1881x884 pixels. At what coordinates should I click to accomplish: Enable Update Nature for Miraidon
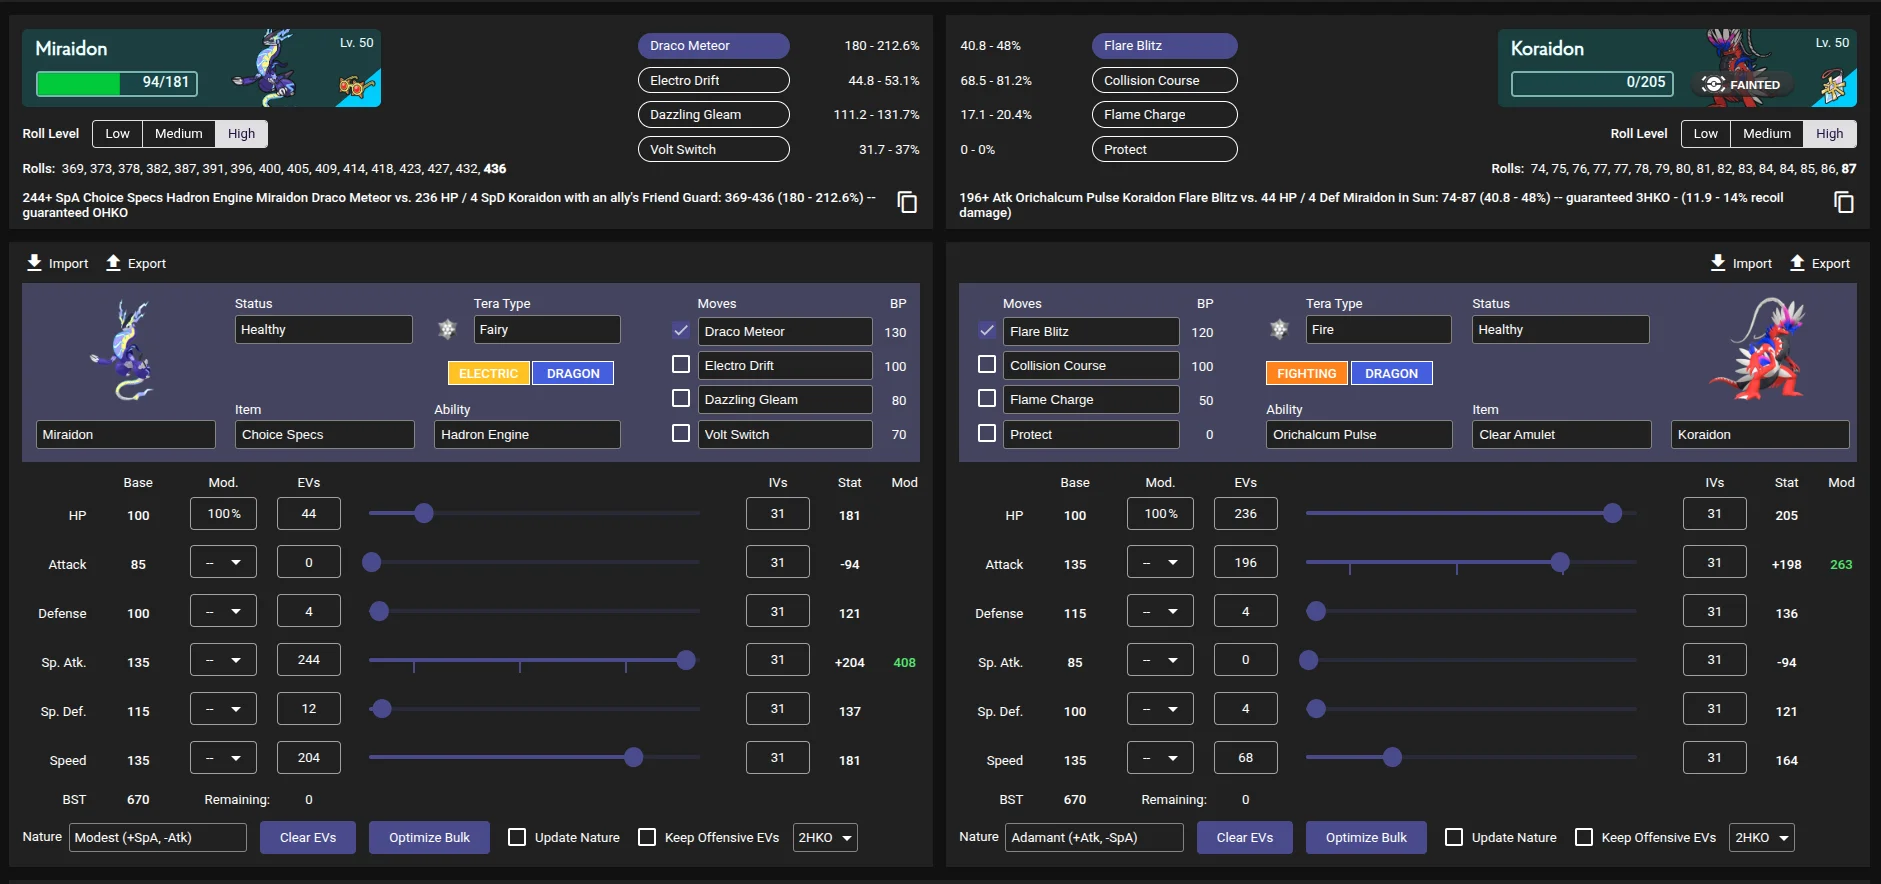(x=517, y=837)
